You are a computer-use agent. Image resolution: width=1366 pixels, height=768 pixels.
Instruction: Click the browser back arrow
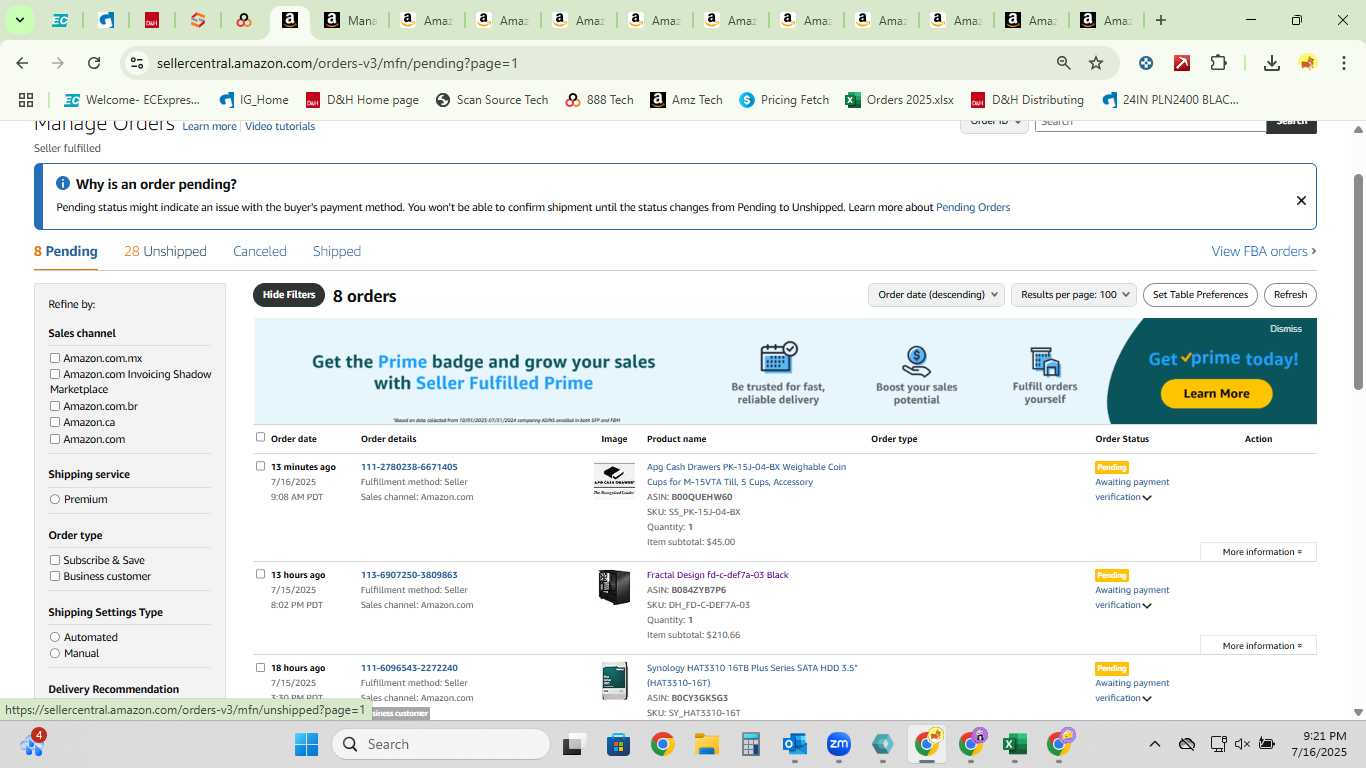22,63
